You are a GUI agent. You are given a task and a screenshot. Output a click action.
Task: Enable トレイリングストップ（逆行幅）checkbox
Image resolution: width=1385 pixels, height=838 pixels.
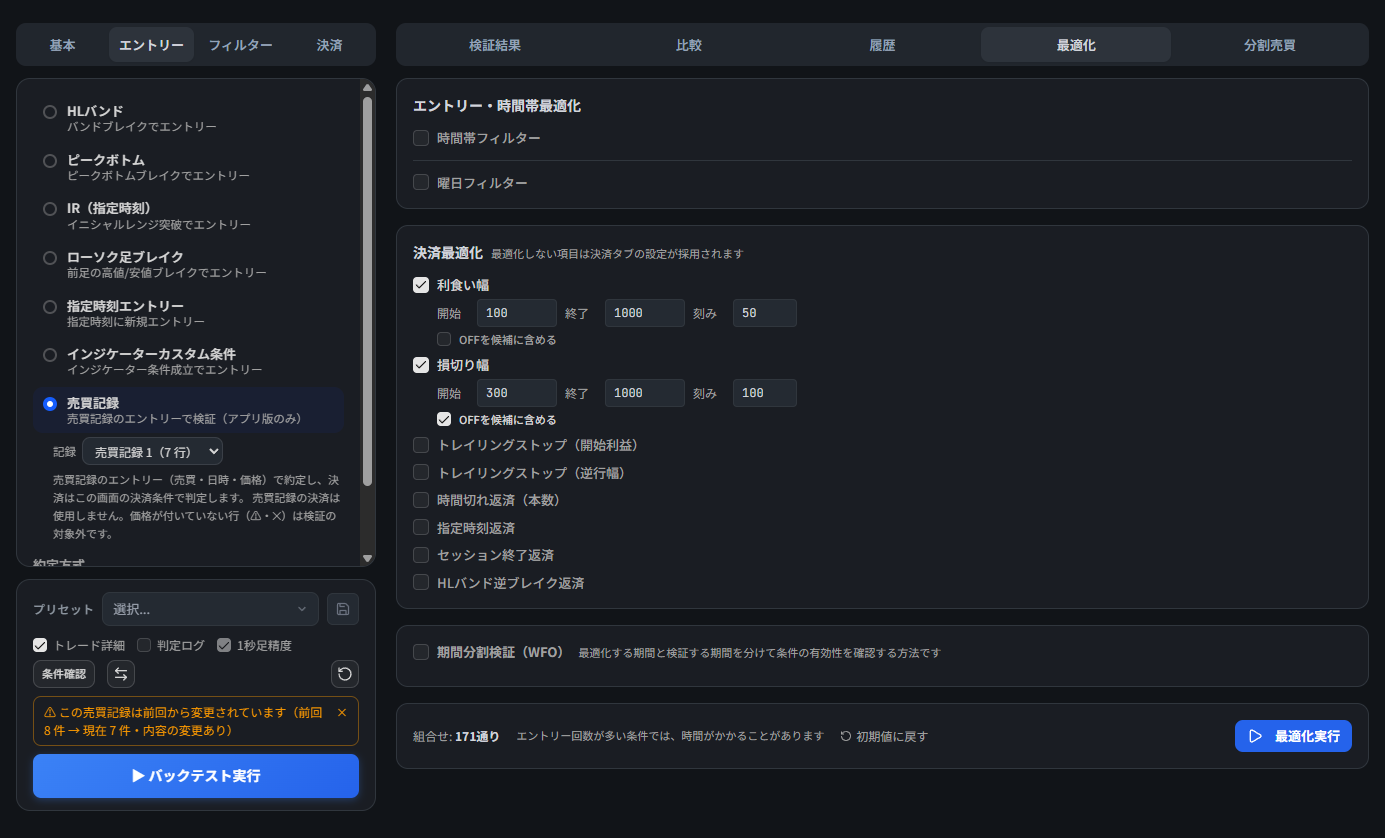coord(421,472)
